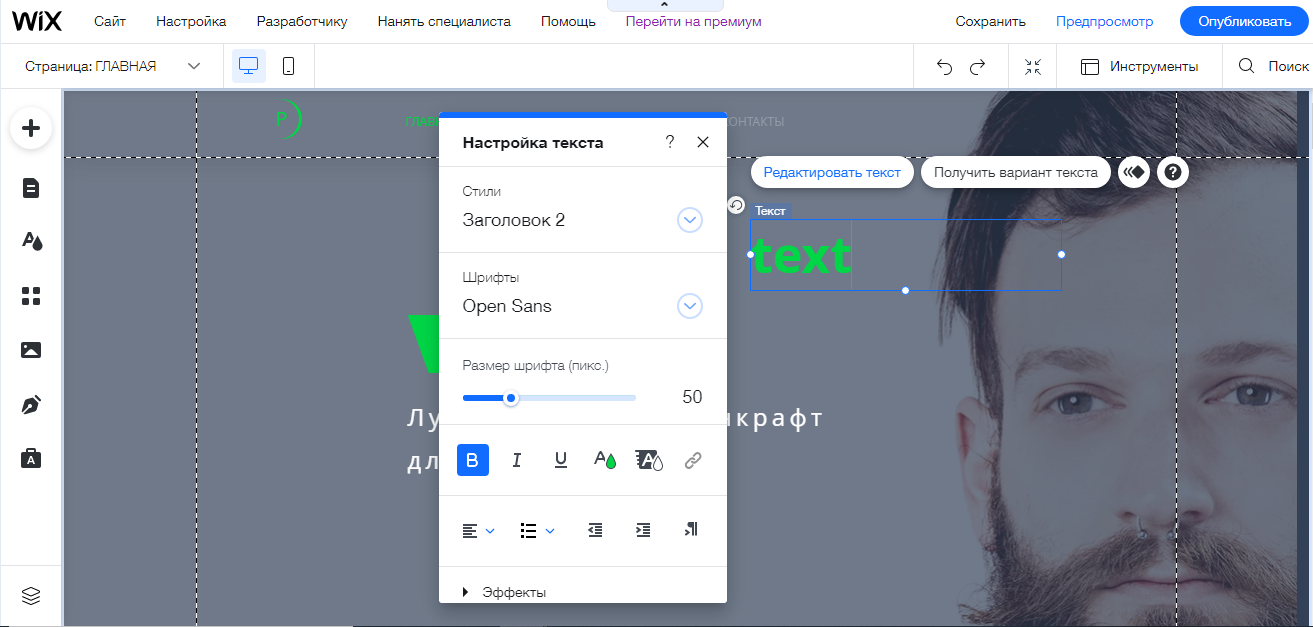Screen dimensions: 1313x627
Task: Open the Заголовок 2 style selector
Action: (582, 220)
